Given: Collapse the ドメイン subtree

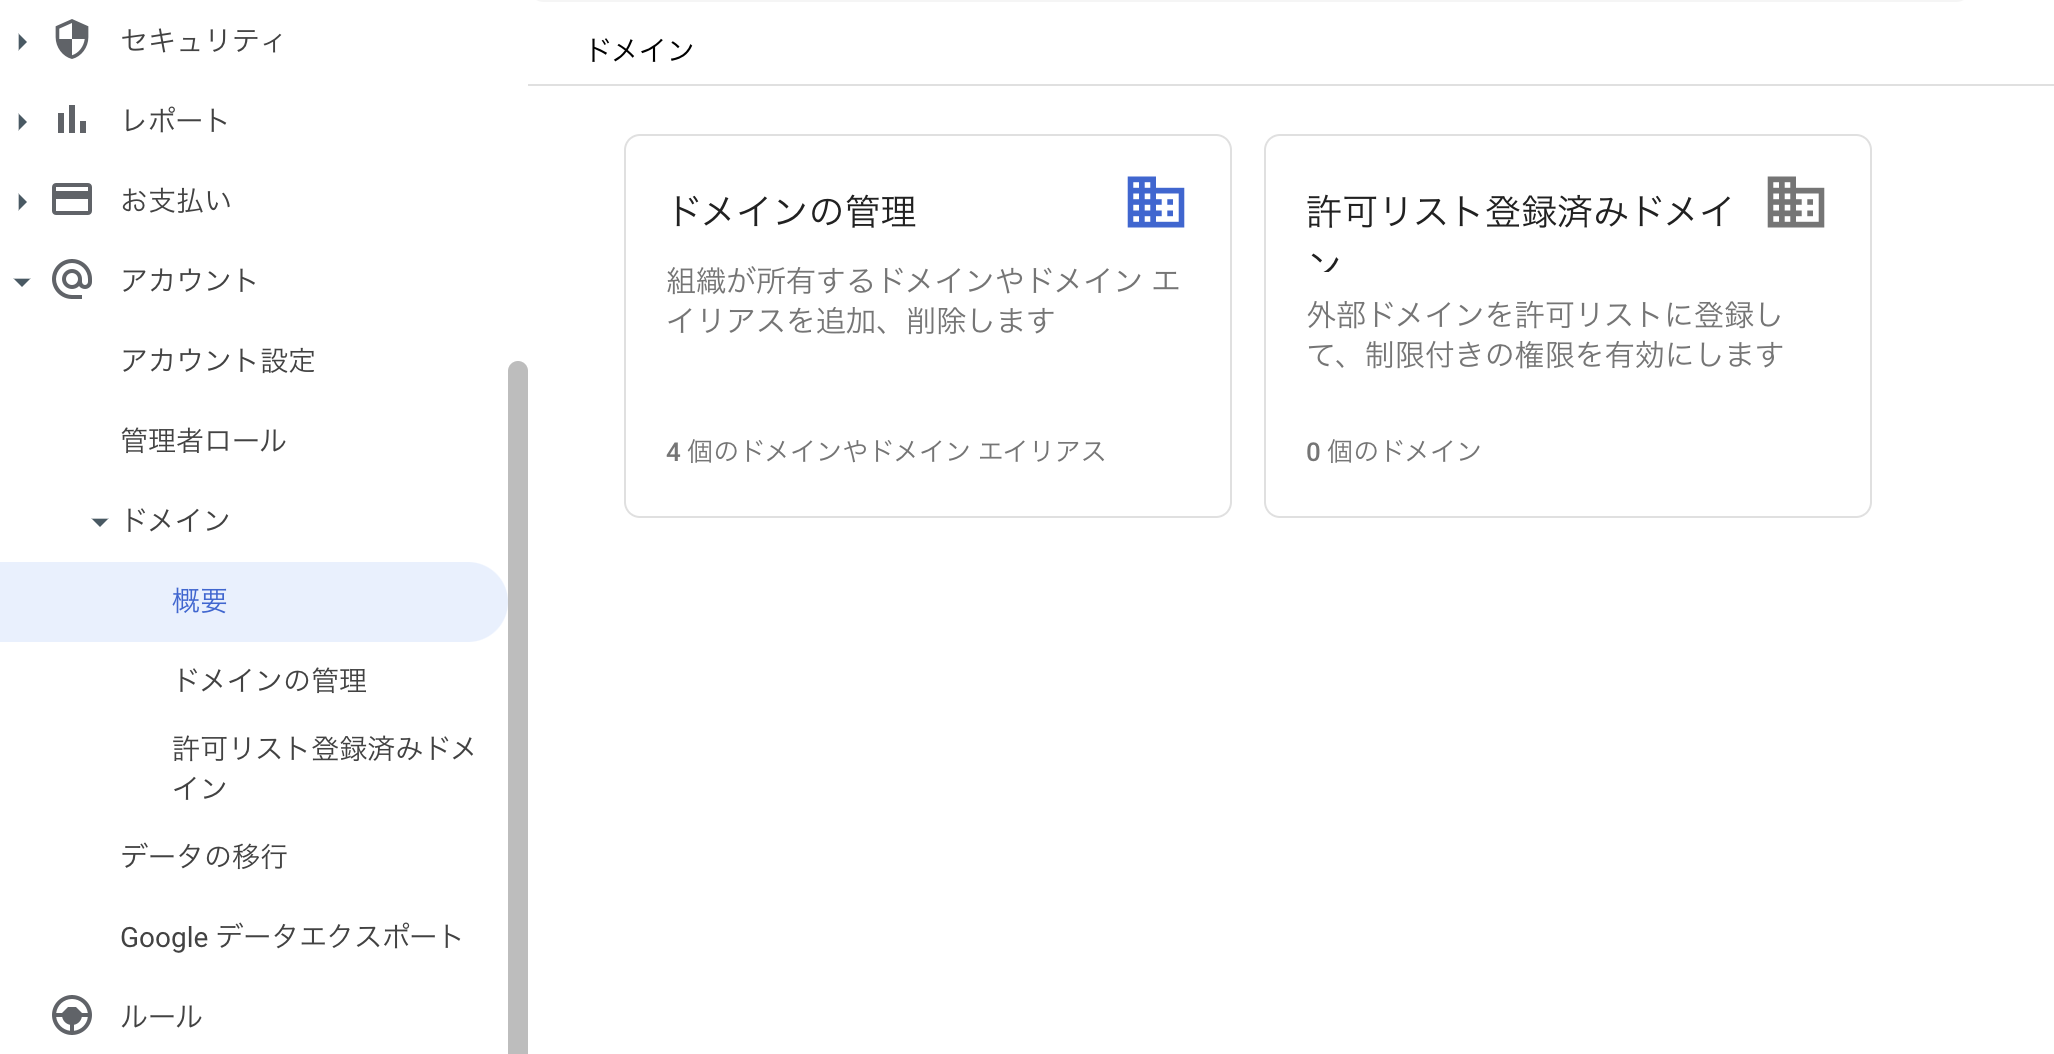Looking at the screenshot, I should tap(98, 521).
